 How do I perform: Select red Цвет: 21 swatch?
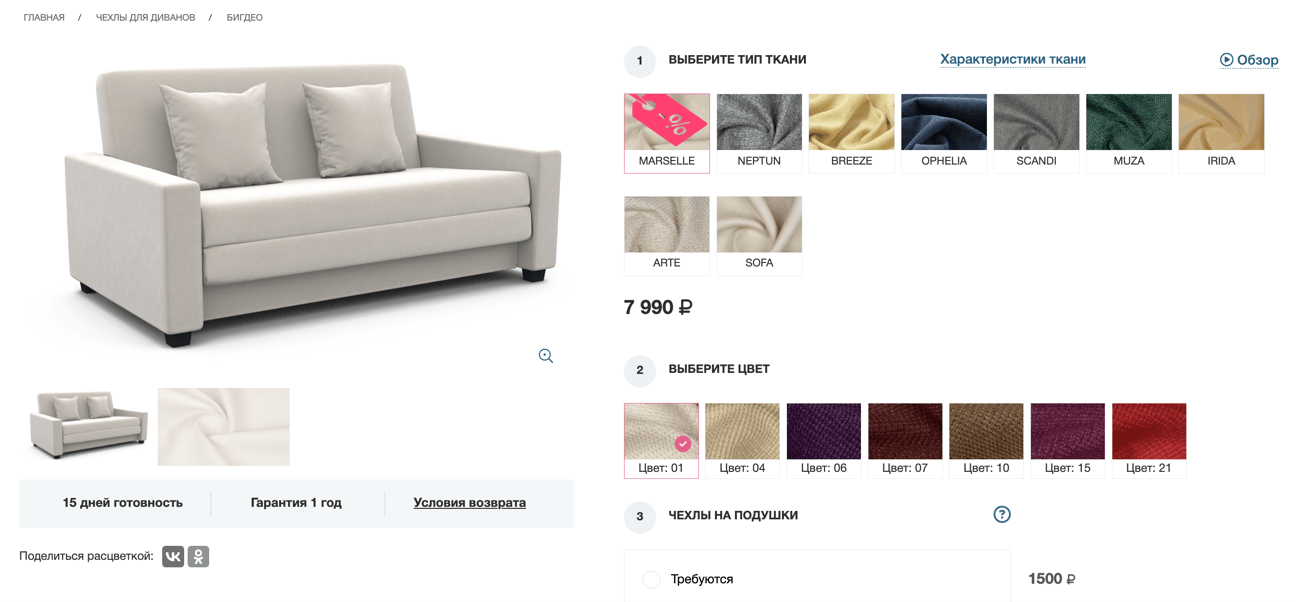tap(1149, 440)
